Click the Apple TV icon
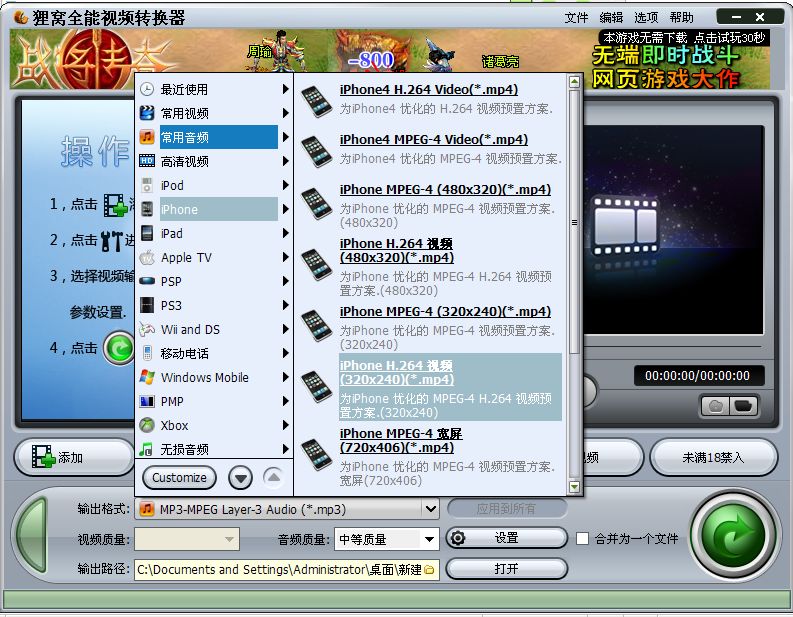This screenshot has height=617, width=793. click(x=147, y=257)
